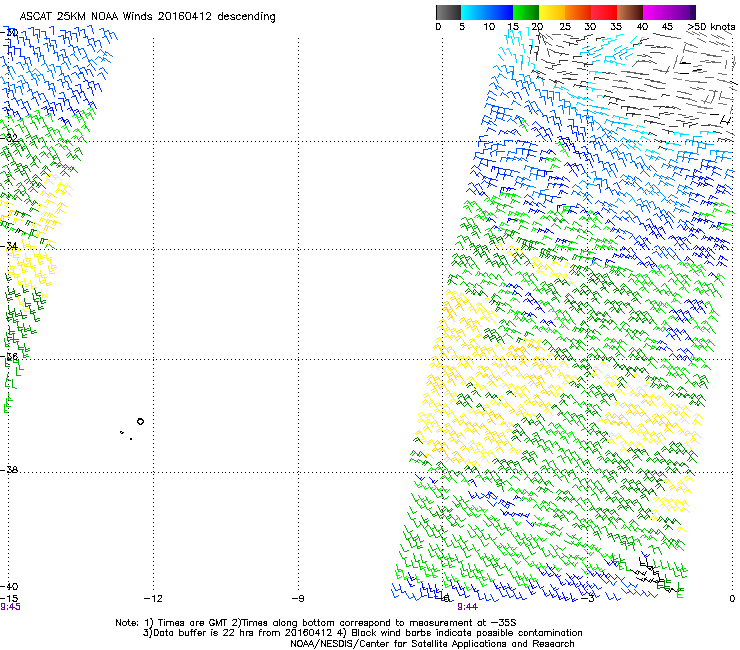740x650 pixels.
Task: Click the note line 'Times are GMT'
Action: [x=188, y=623]
